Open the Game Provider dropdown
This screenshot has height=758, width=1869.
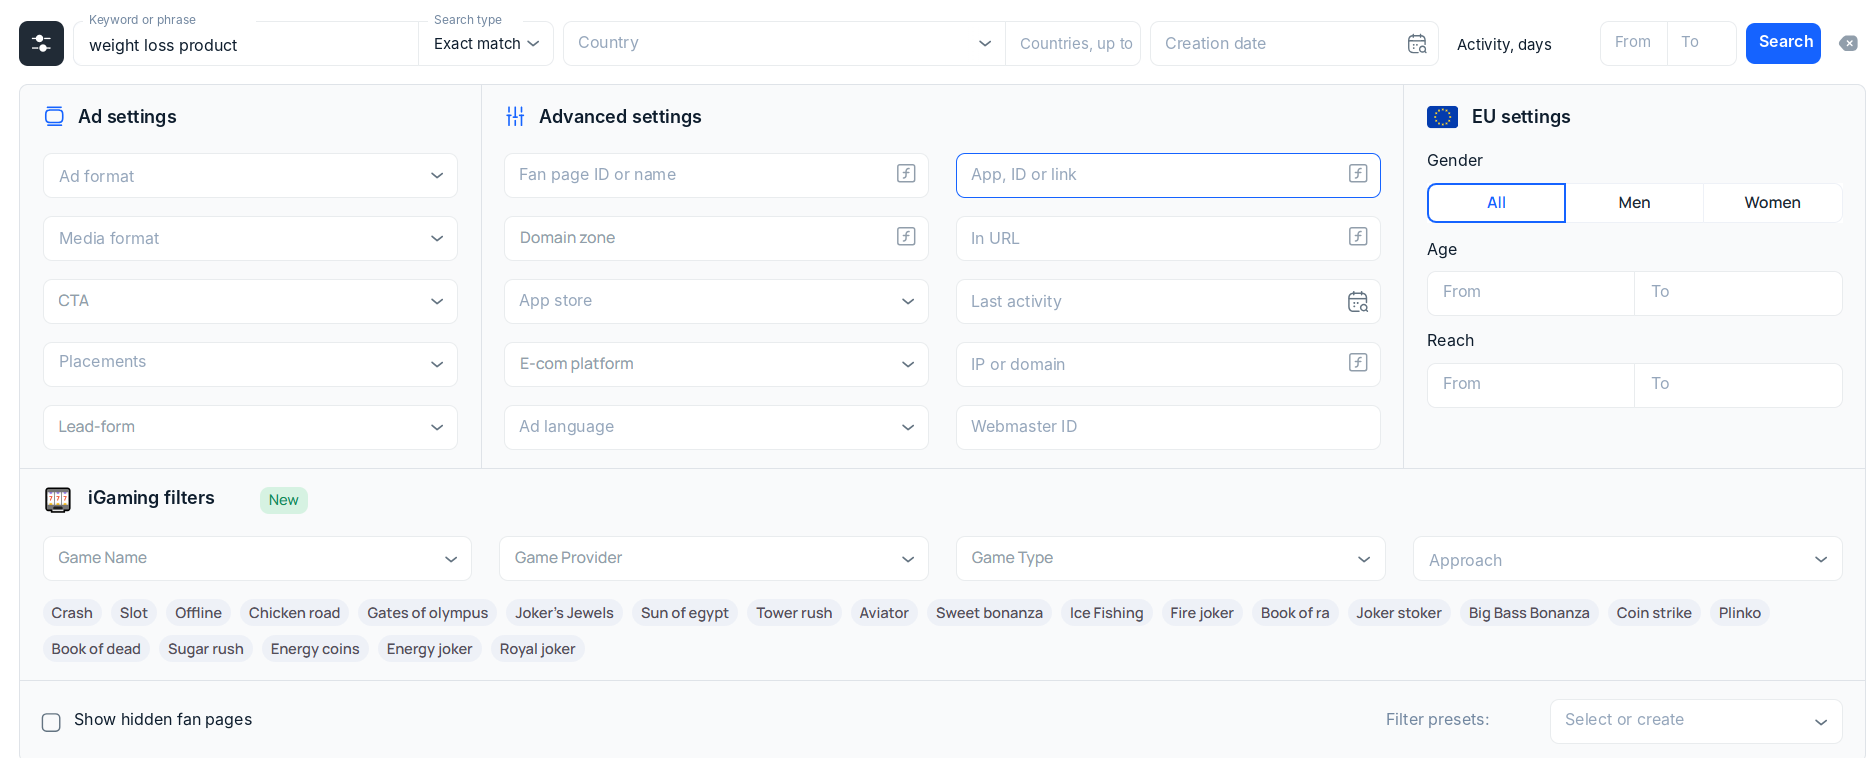pos(714,558)
